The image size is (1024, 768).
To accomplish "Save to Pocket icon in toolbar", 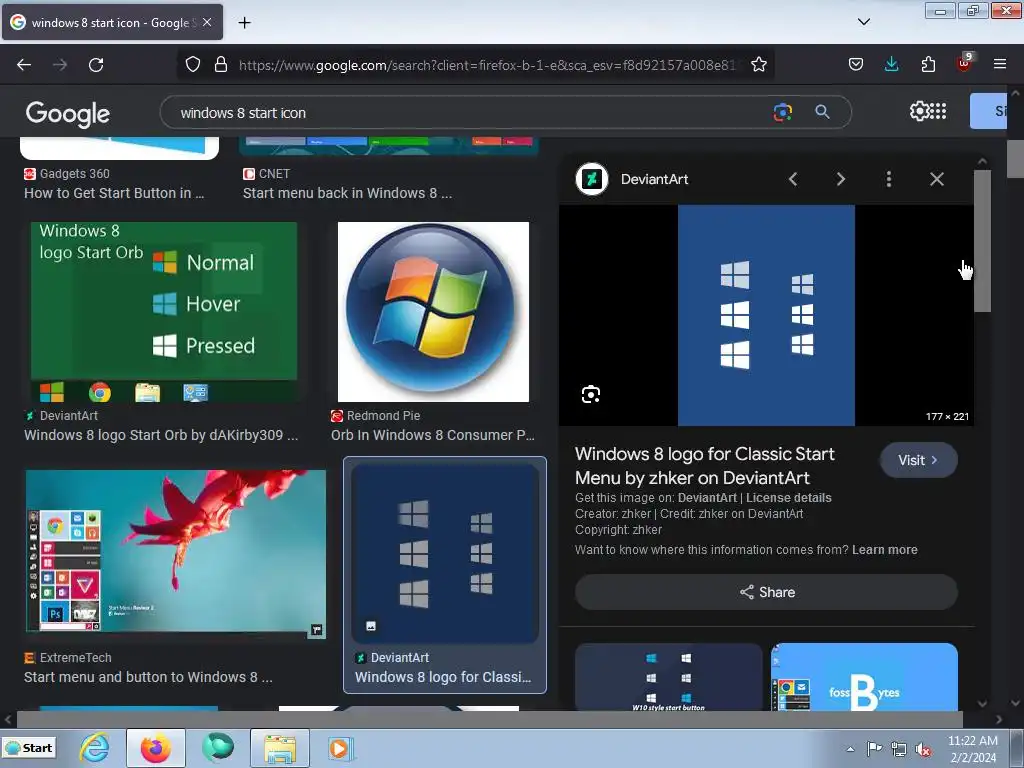I will [856, 65].
